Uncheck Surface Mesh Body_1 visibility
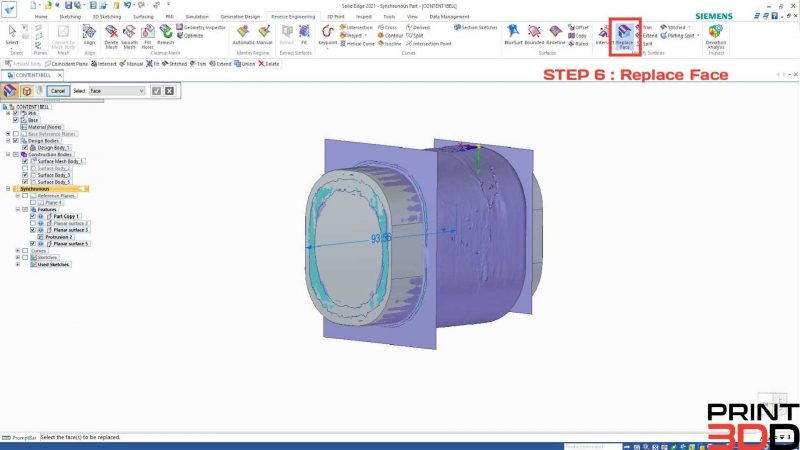 25,161
